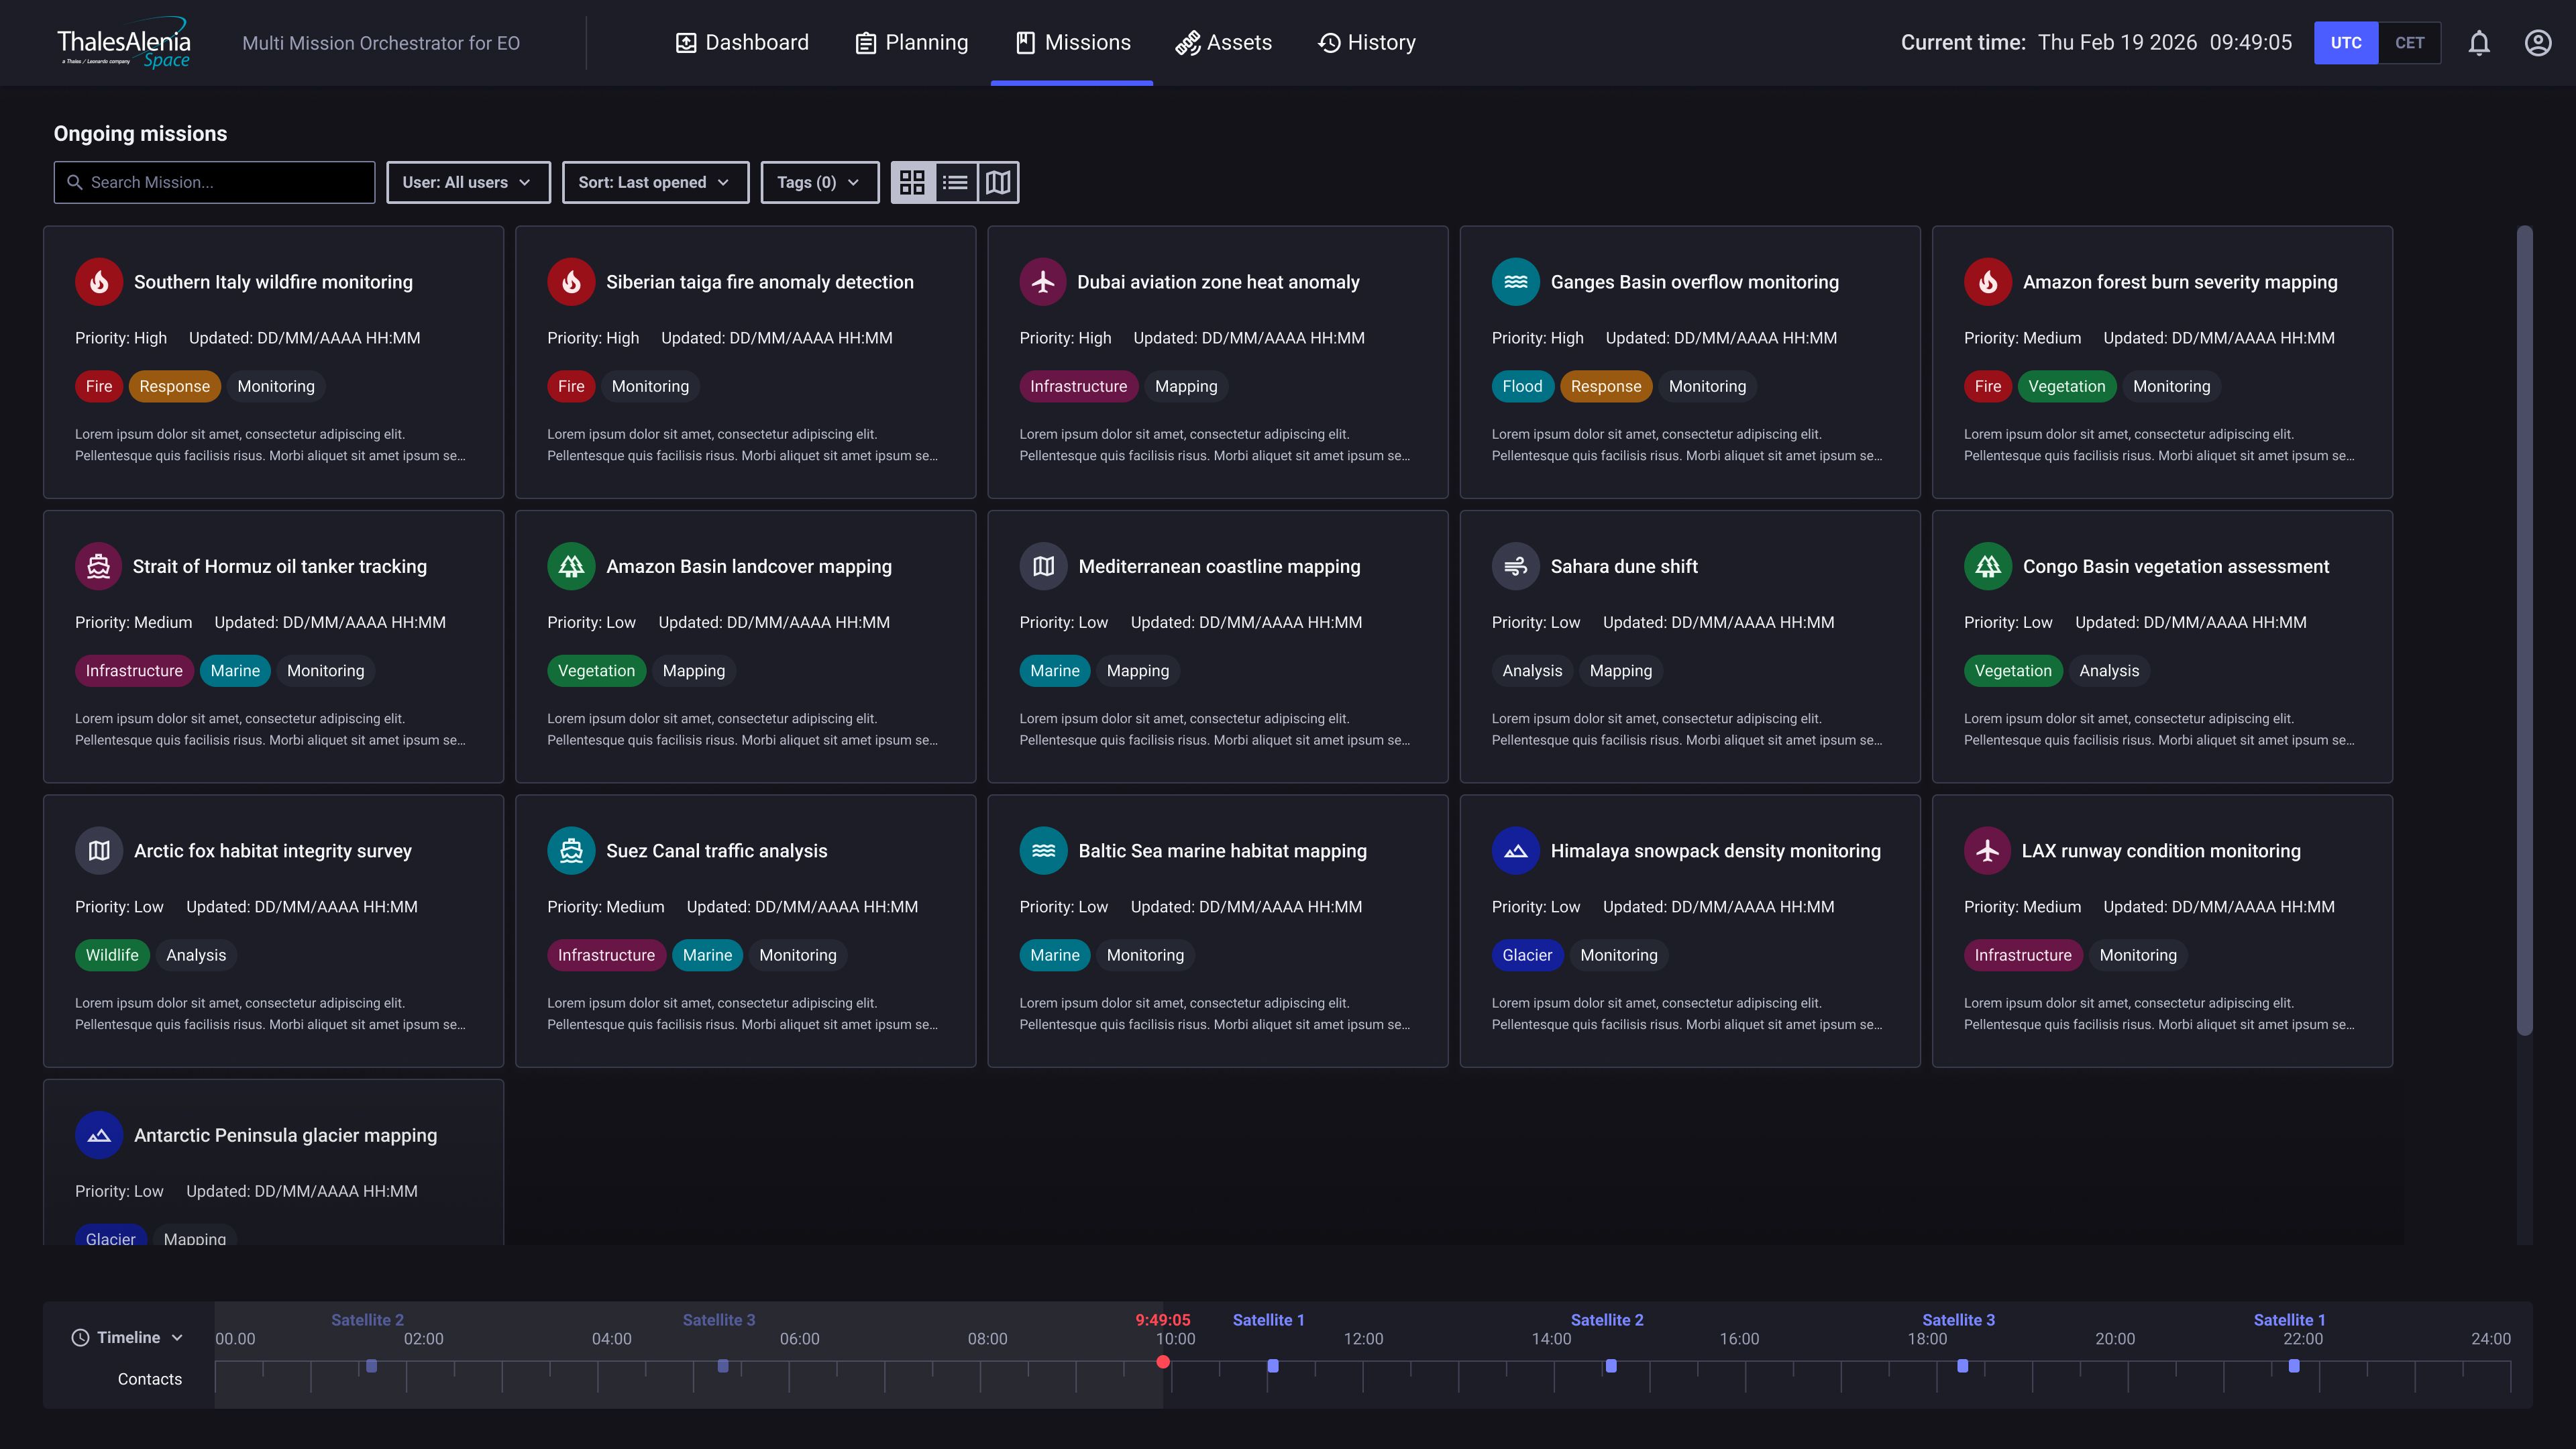
Task: Go to the Planning tab
Action: click(x=911, y=43)
